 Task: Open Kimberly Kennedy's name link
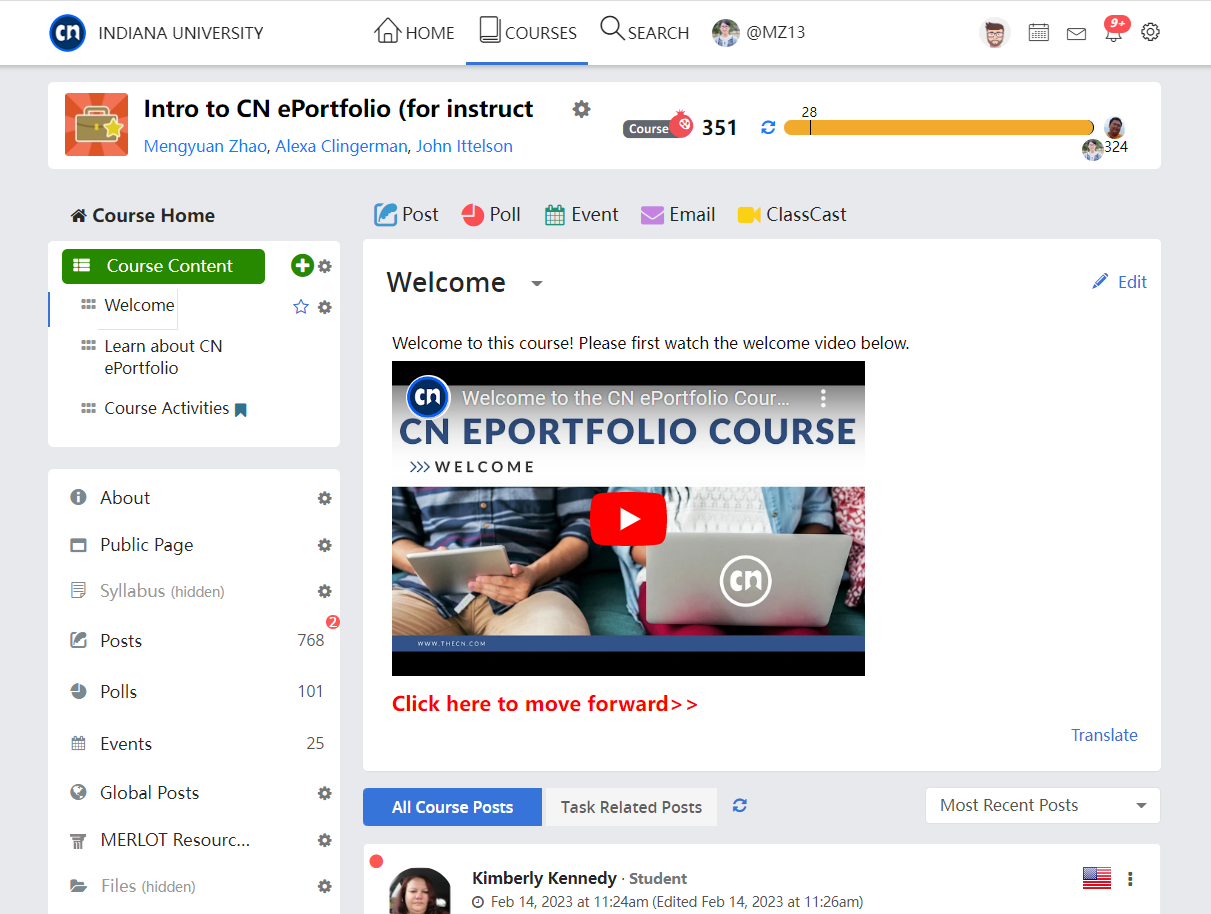(x=544, y=878)
